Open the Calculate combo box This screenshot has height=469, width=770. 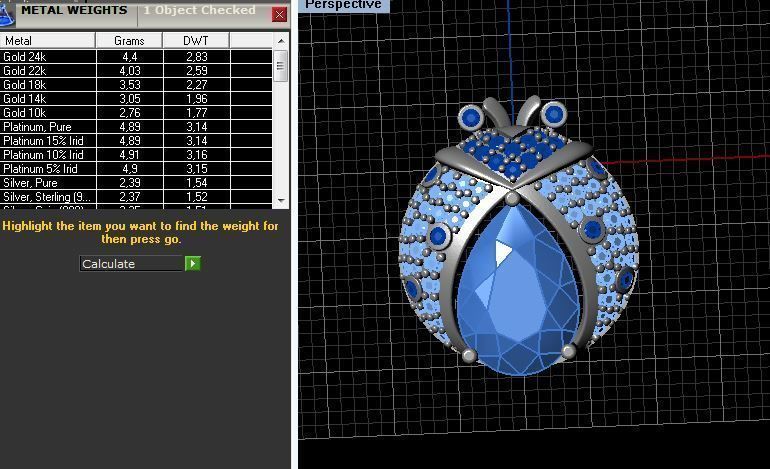click(132, 264)
